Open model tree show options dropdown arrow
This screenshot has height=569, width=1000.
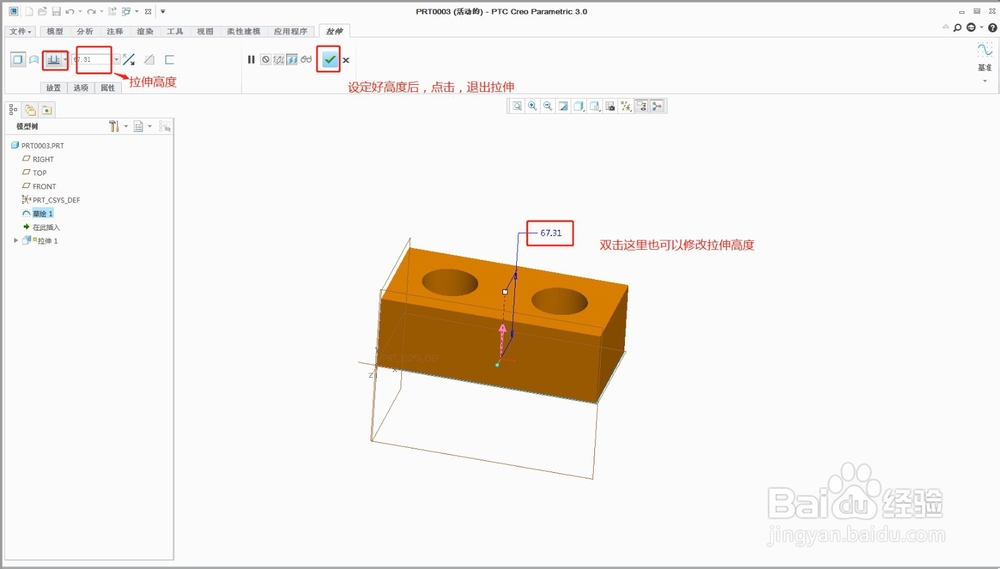[150, 126]
